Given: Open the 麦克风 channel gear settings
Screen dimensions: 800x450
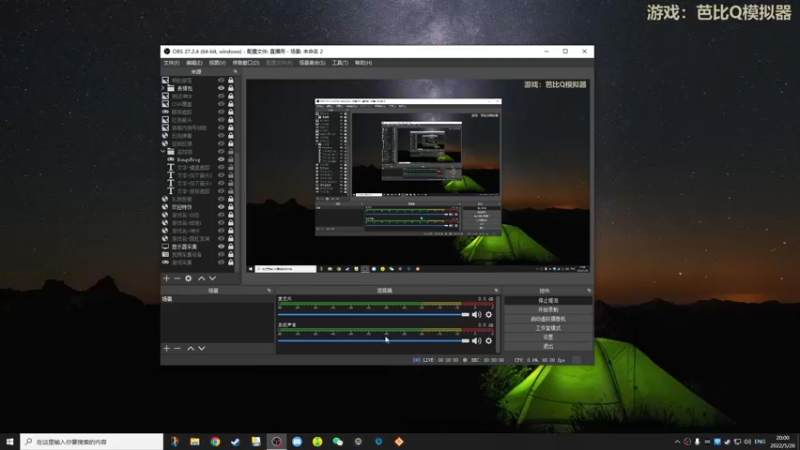Looking at the screenshot, I should point(489,314).
